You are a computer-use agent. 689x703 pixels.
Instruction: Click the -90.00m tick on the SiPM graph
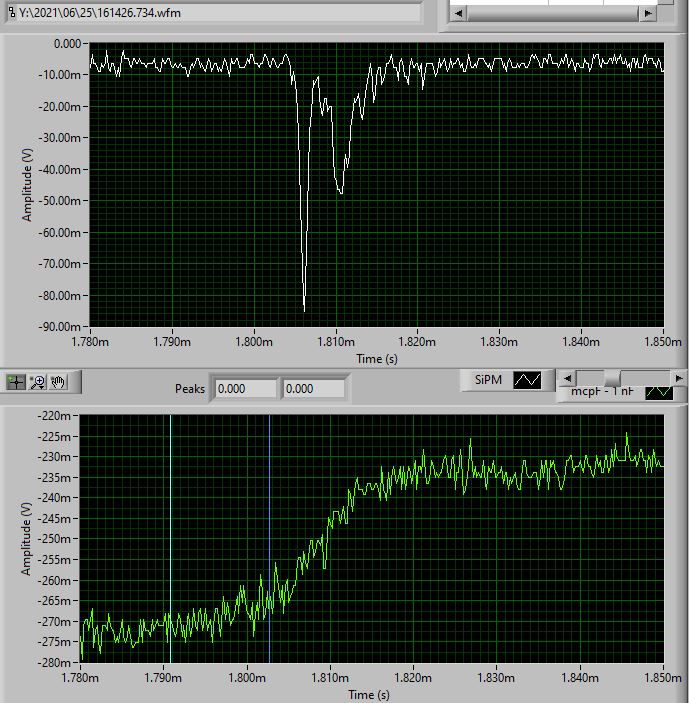click(x=60, y=327)
